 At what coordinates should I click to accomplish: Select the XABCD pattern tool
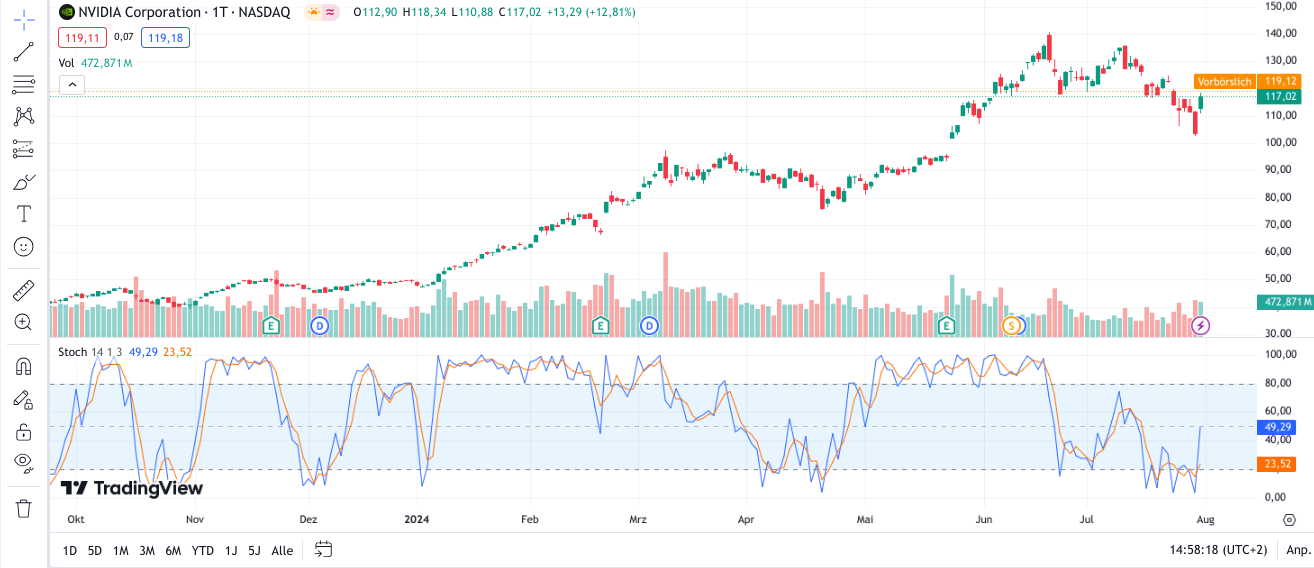[x=24, y=116]
